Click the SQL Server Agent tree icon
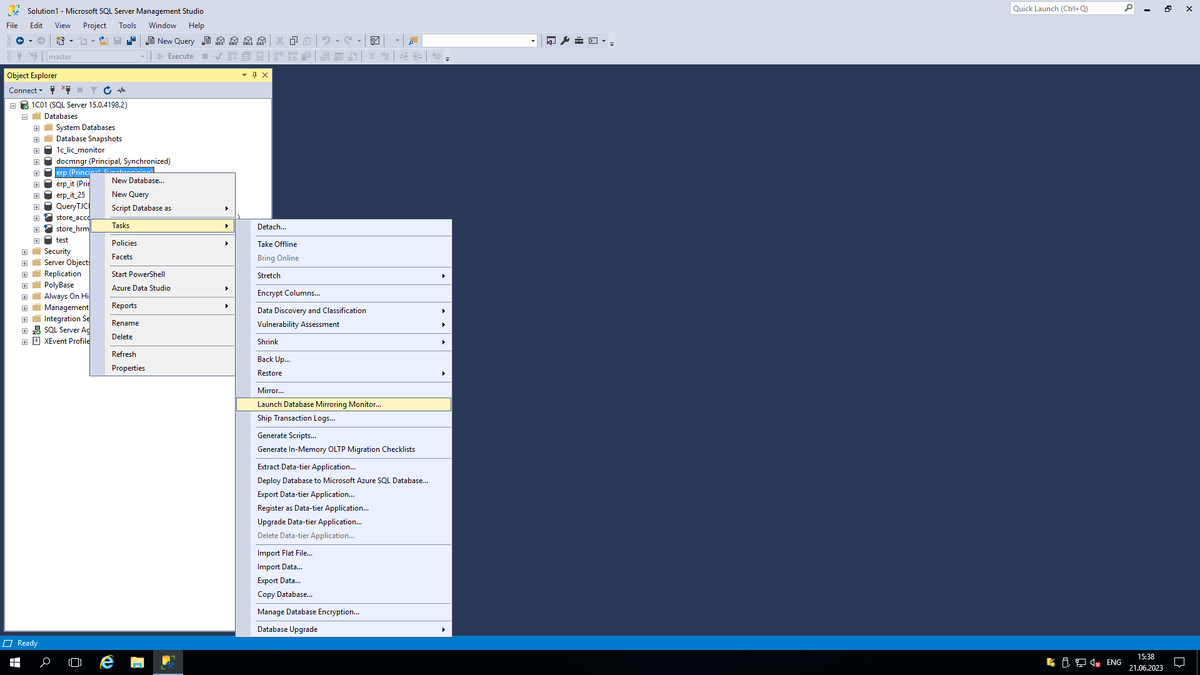 37,330
